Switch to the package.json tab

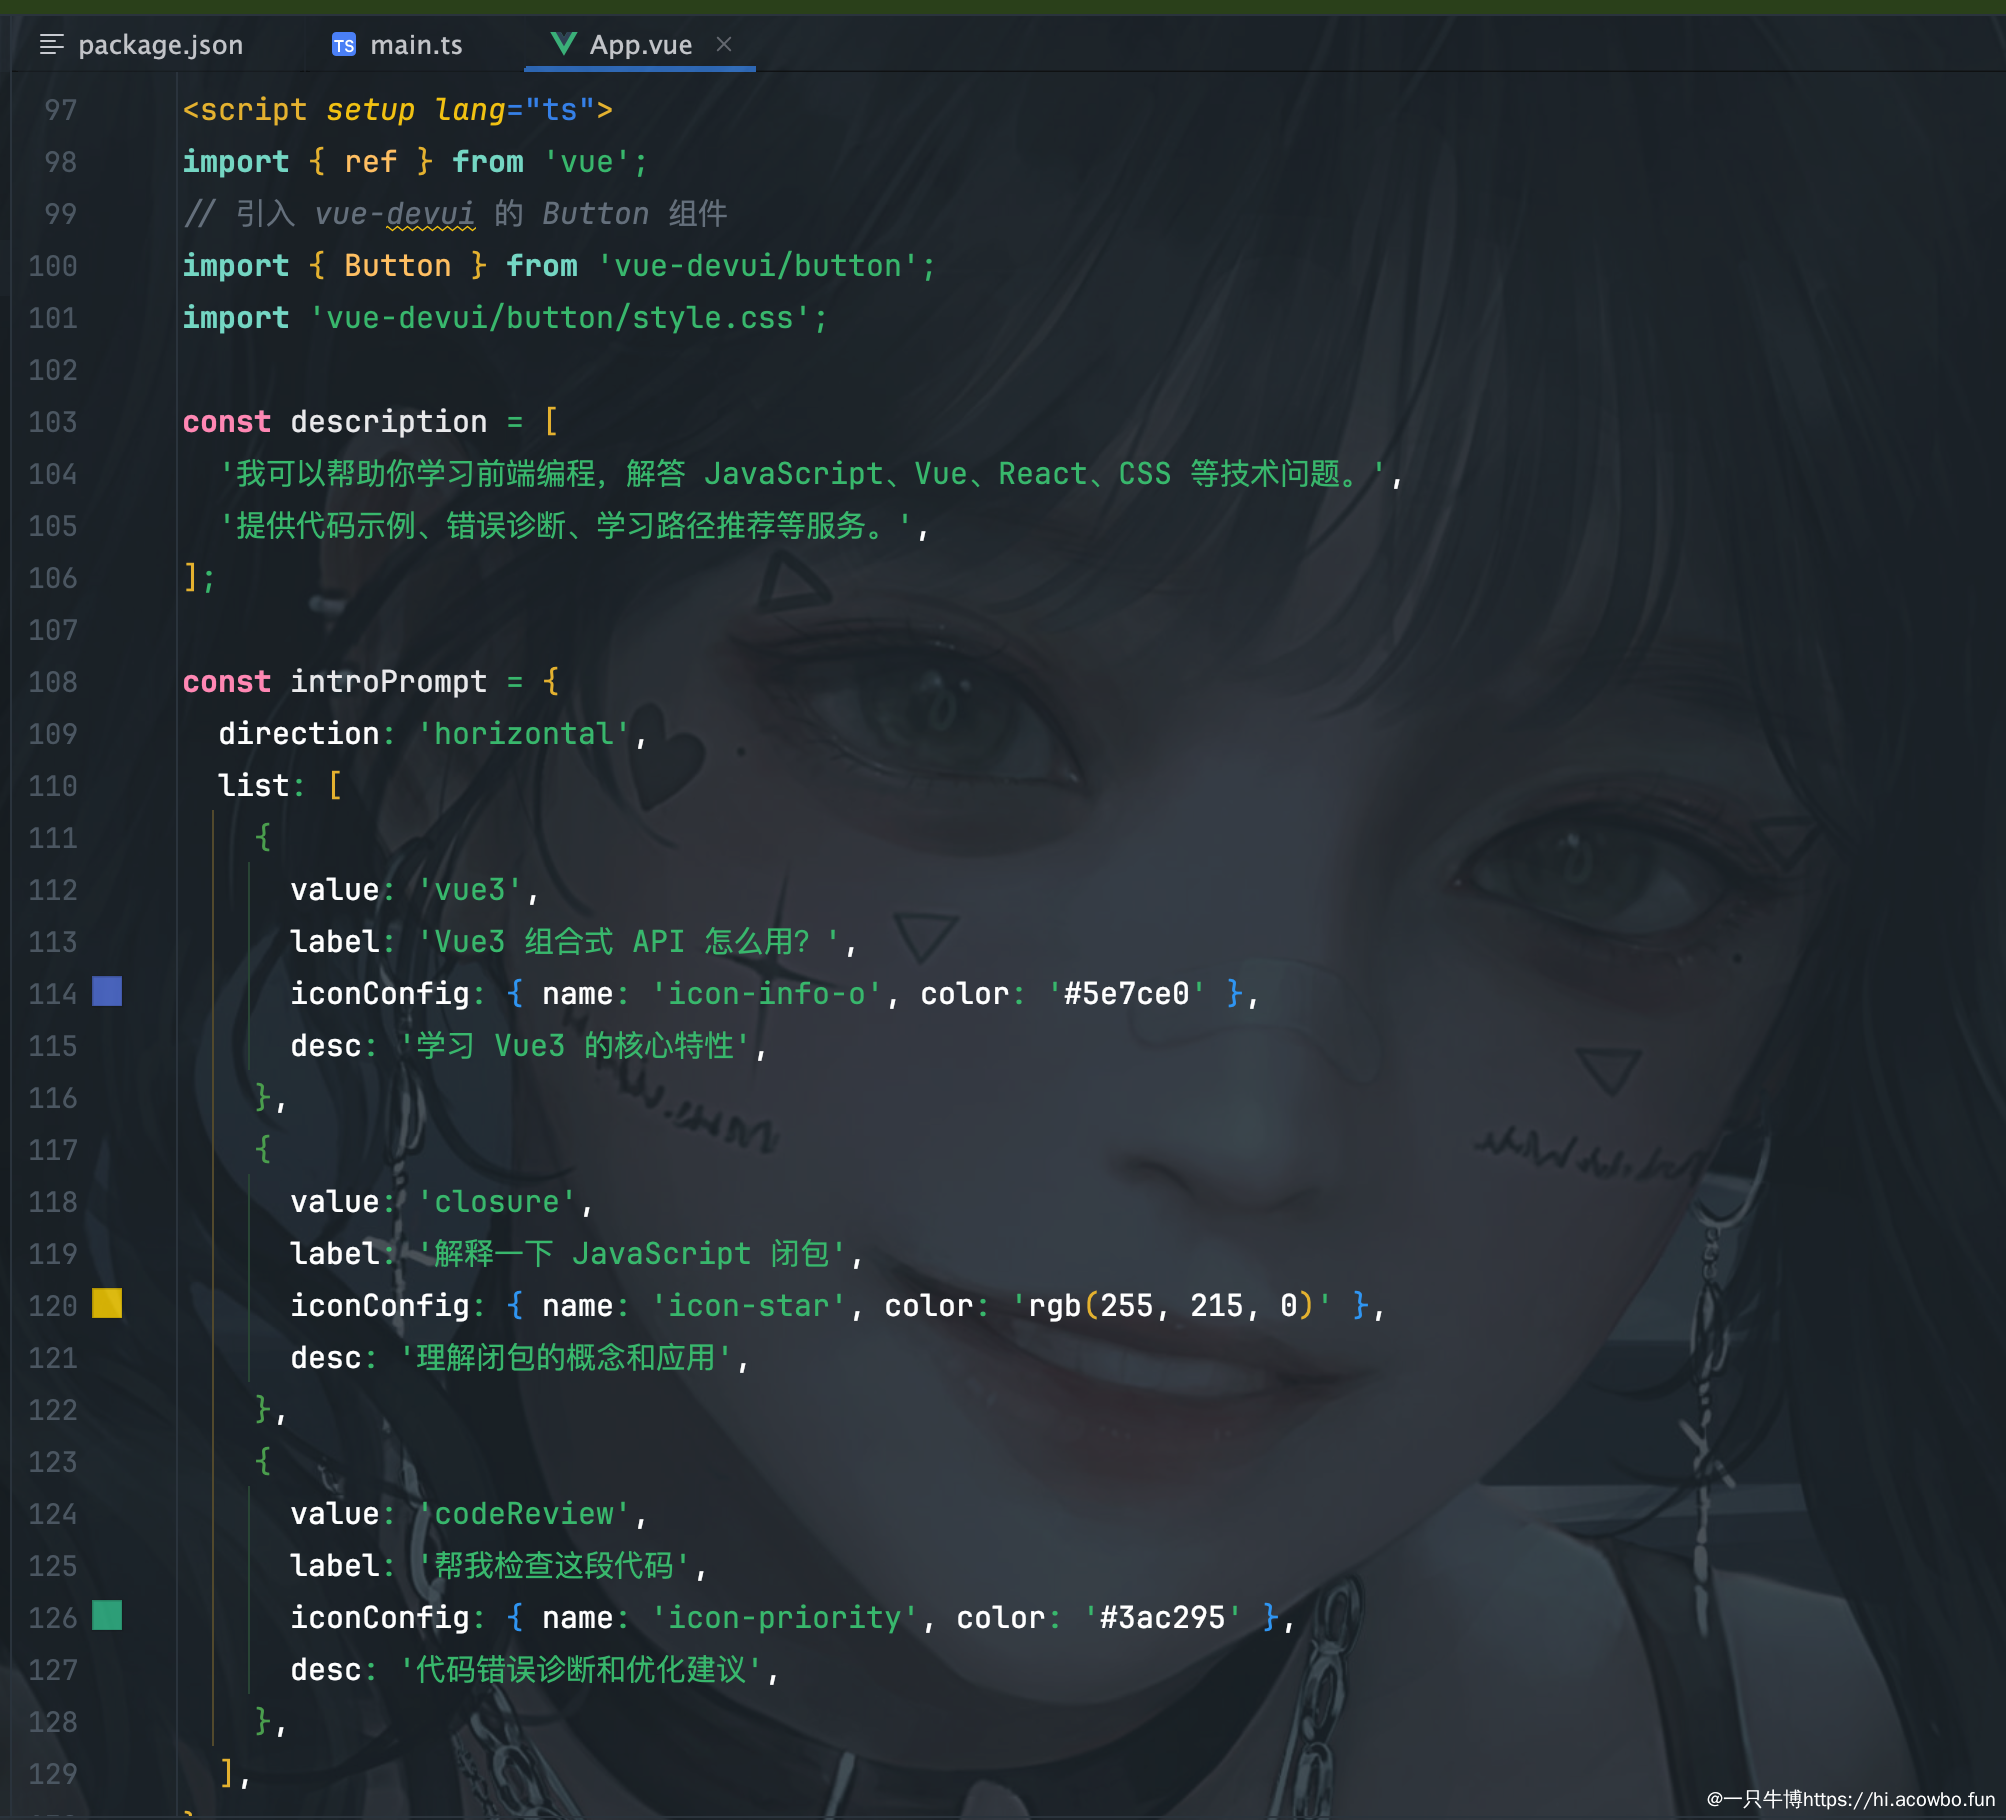(x=161, y=44)
